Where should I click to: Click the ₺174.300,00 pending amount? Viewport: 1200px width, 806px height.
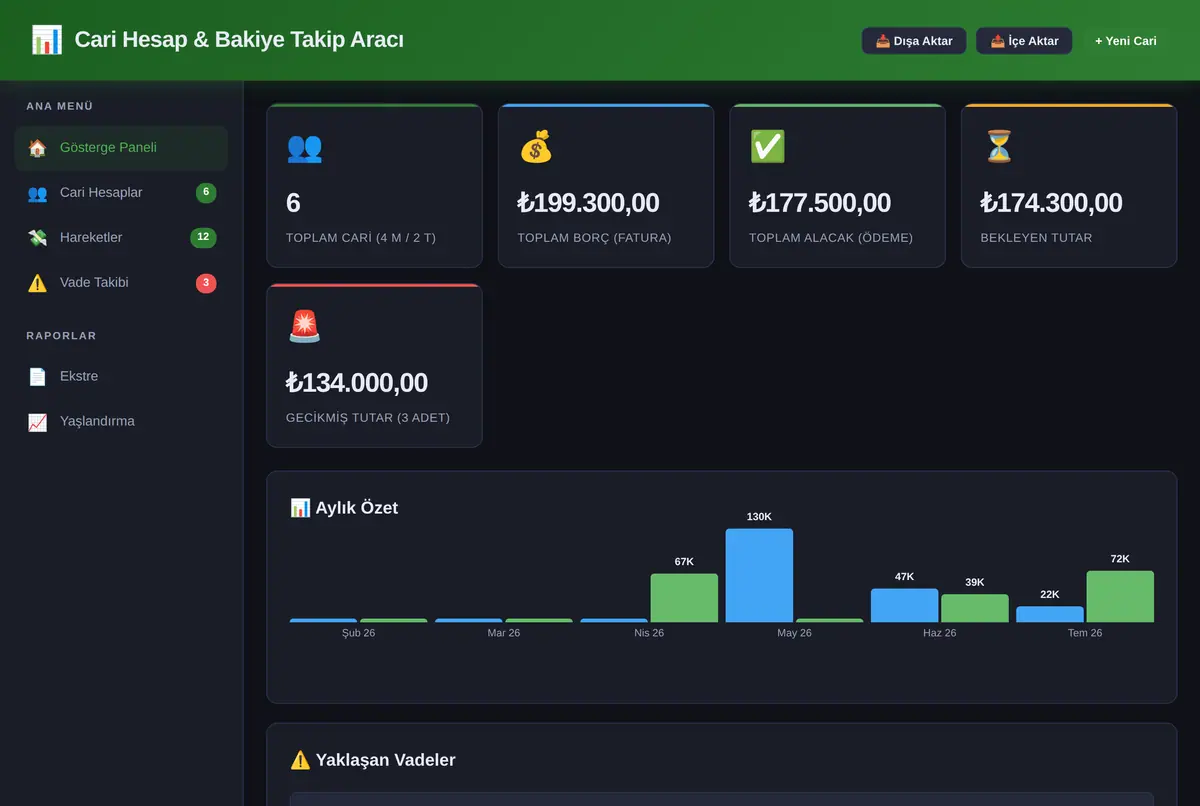click(x=1052, y=203)
